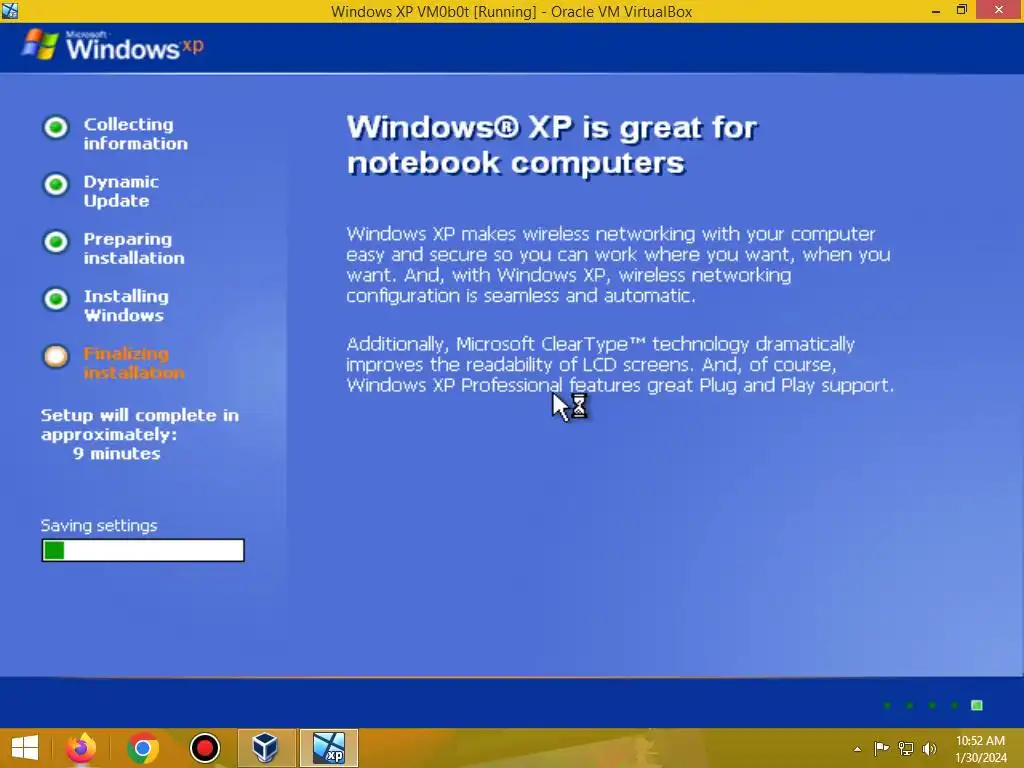Click the paragraph about wireless networking
This screenshot has width=1024, height=768.
pyautogui.click(x=618, y=264)
